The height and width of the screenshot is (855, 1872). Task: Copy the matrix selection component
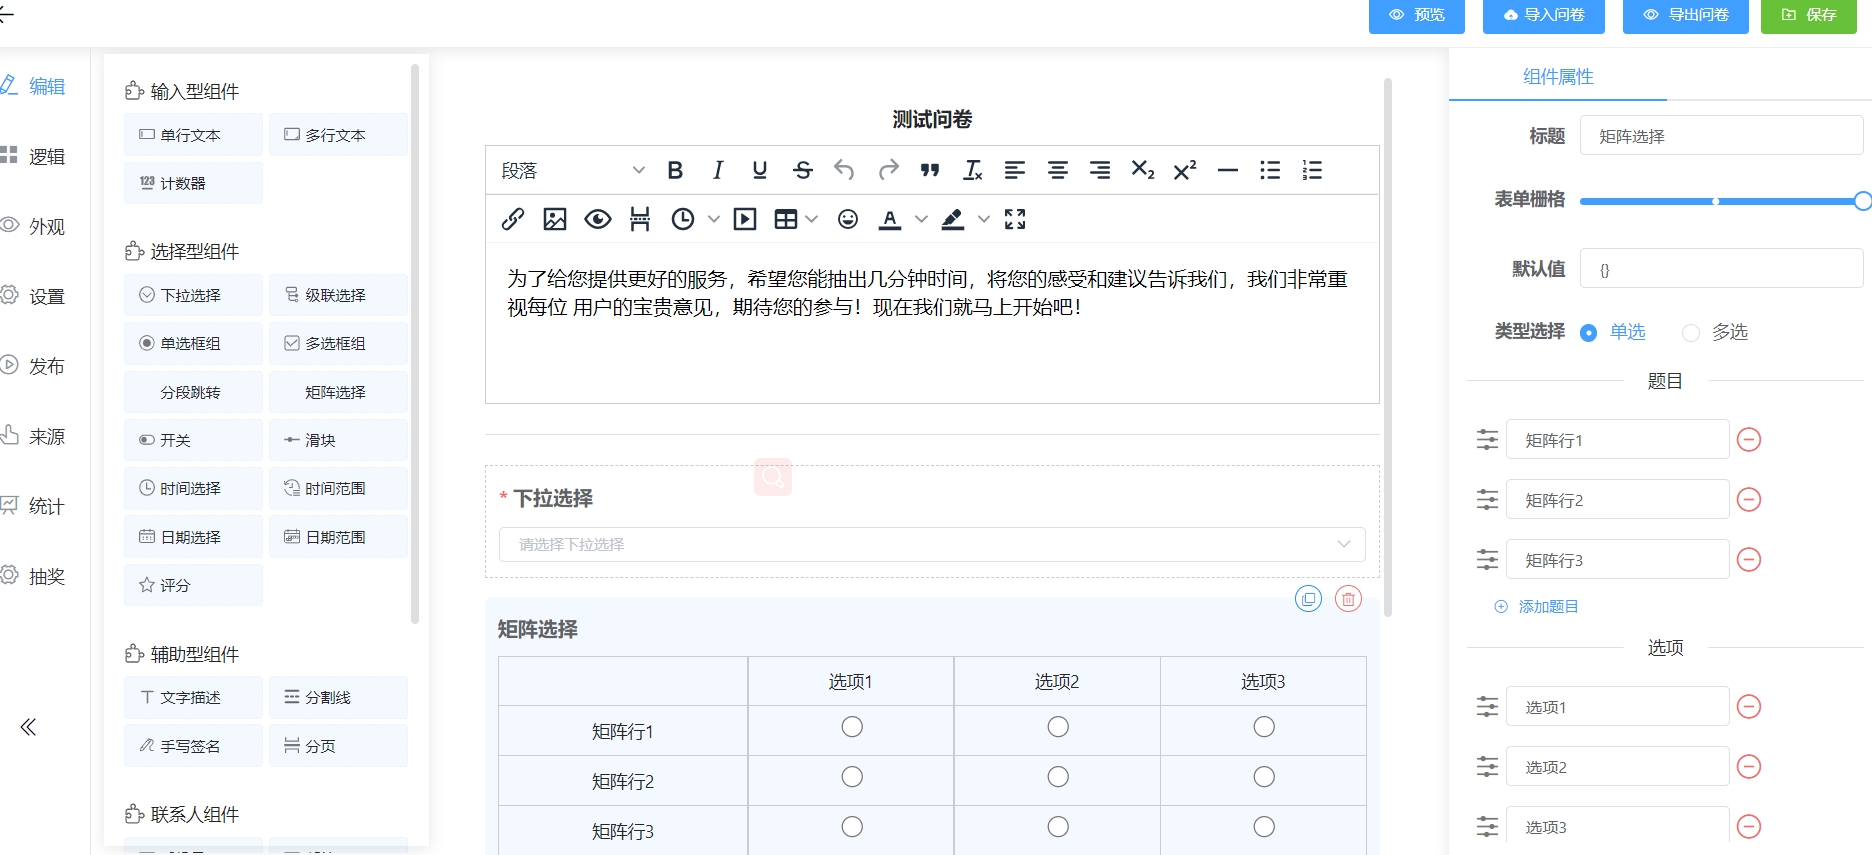(x=1308, y=599)
